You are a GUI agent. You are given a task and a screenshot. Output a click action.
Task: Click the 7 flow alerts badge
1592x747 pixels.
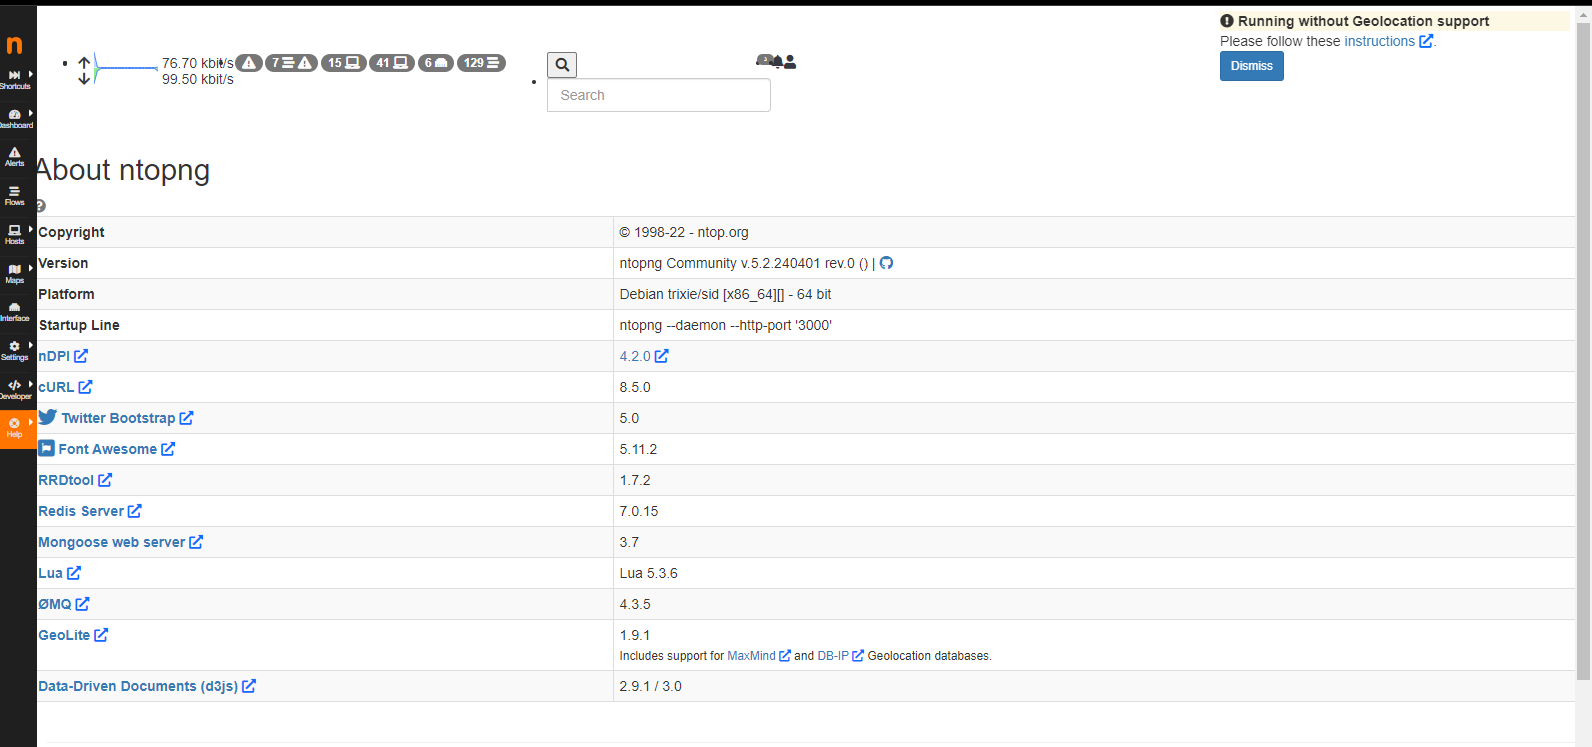click(291, 63)
